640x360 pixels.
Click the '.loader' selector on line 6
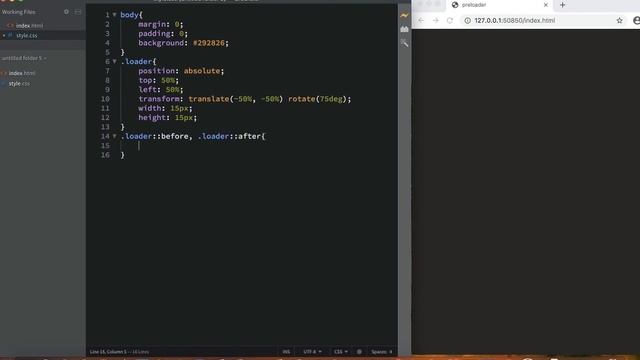tap(136, 62)
